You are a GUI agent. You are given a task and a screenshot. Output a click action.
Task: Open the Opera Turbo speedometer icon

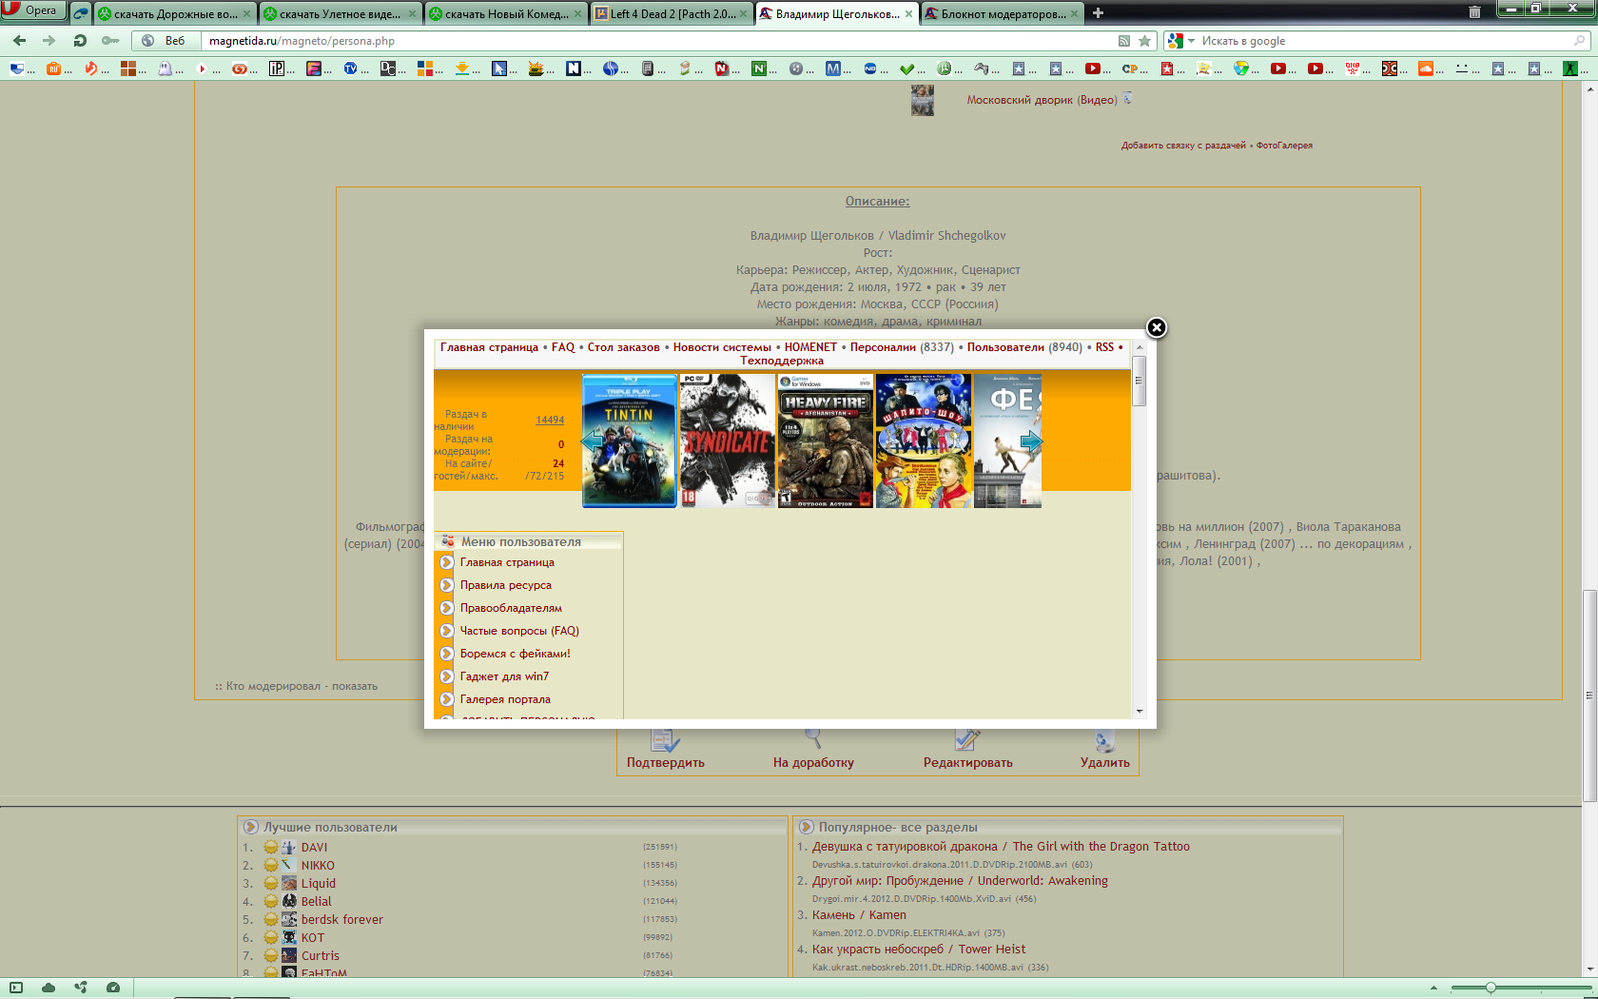113,988
